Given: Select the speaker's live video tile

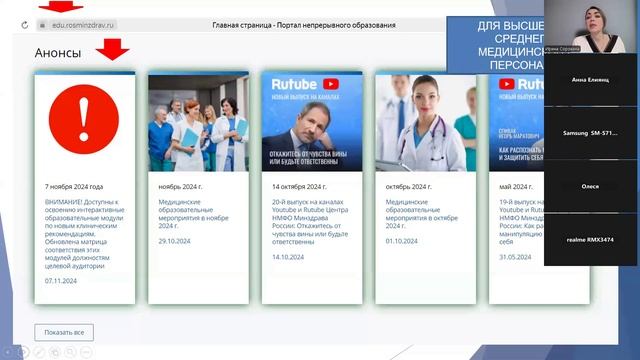Looking at the screenshot, I should [x=590, y=27].
